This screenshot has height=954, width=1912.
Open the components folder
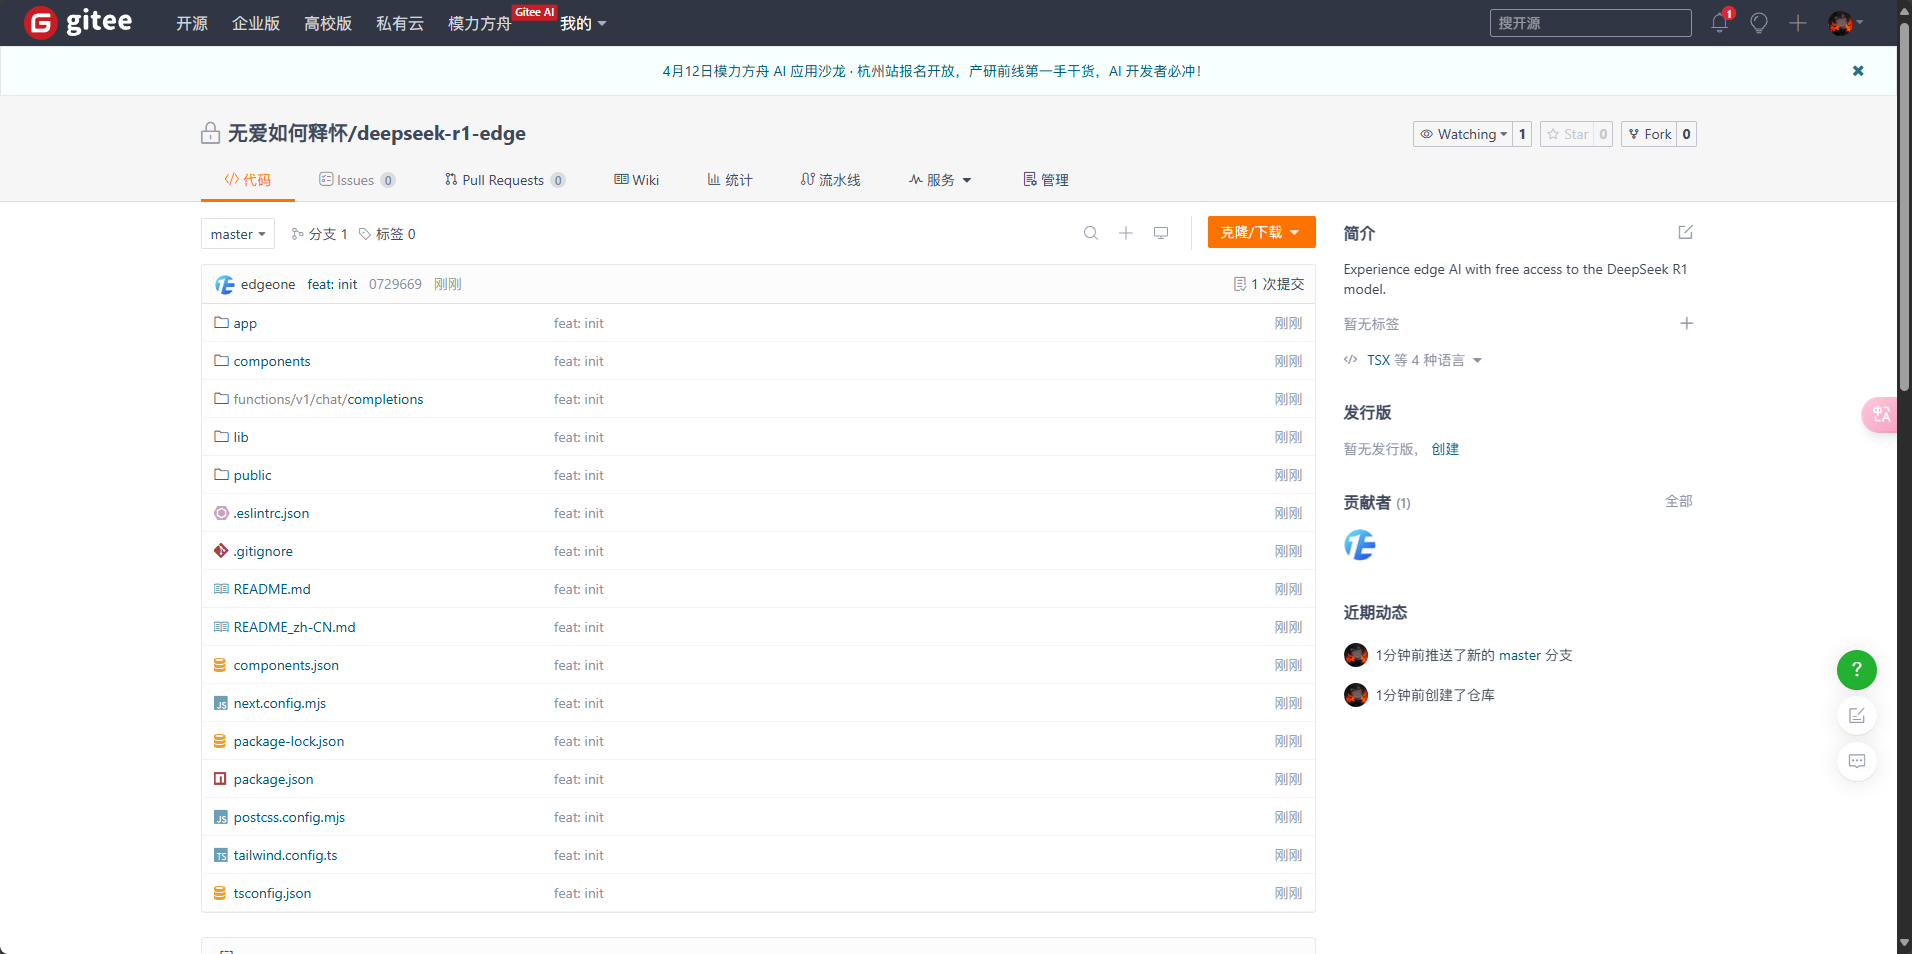pos(272,361)
